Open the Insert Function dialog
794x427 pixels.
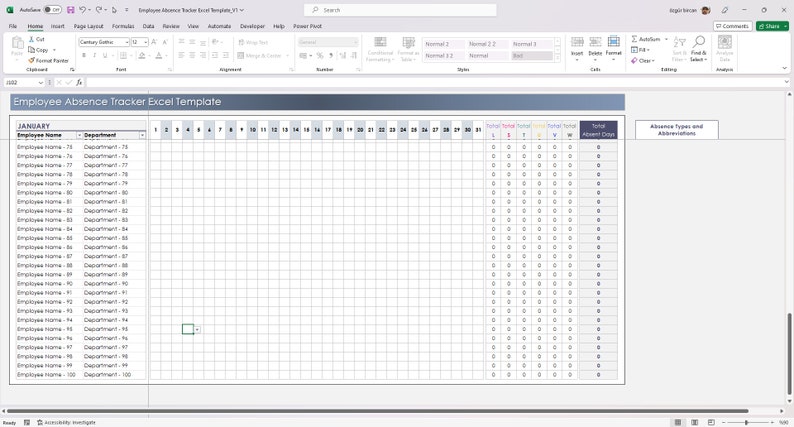point(79,82)
